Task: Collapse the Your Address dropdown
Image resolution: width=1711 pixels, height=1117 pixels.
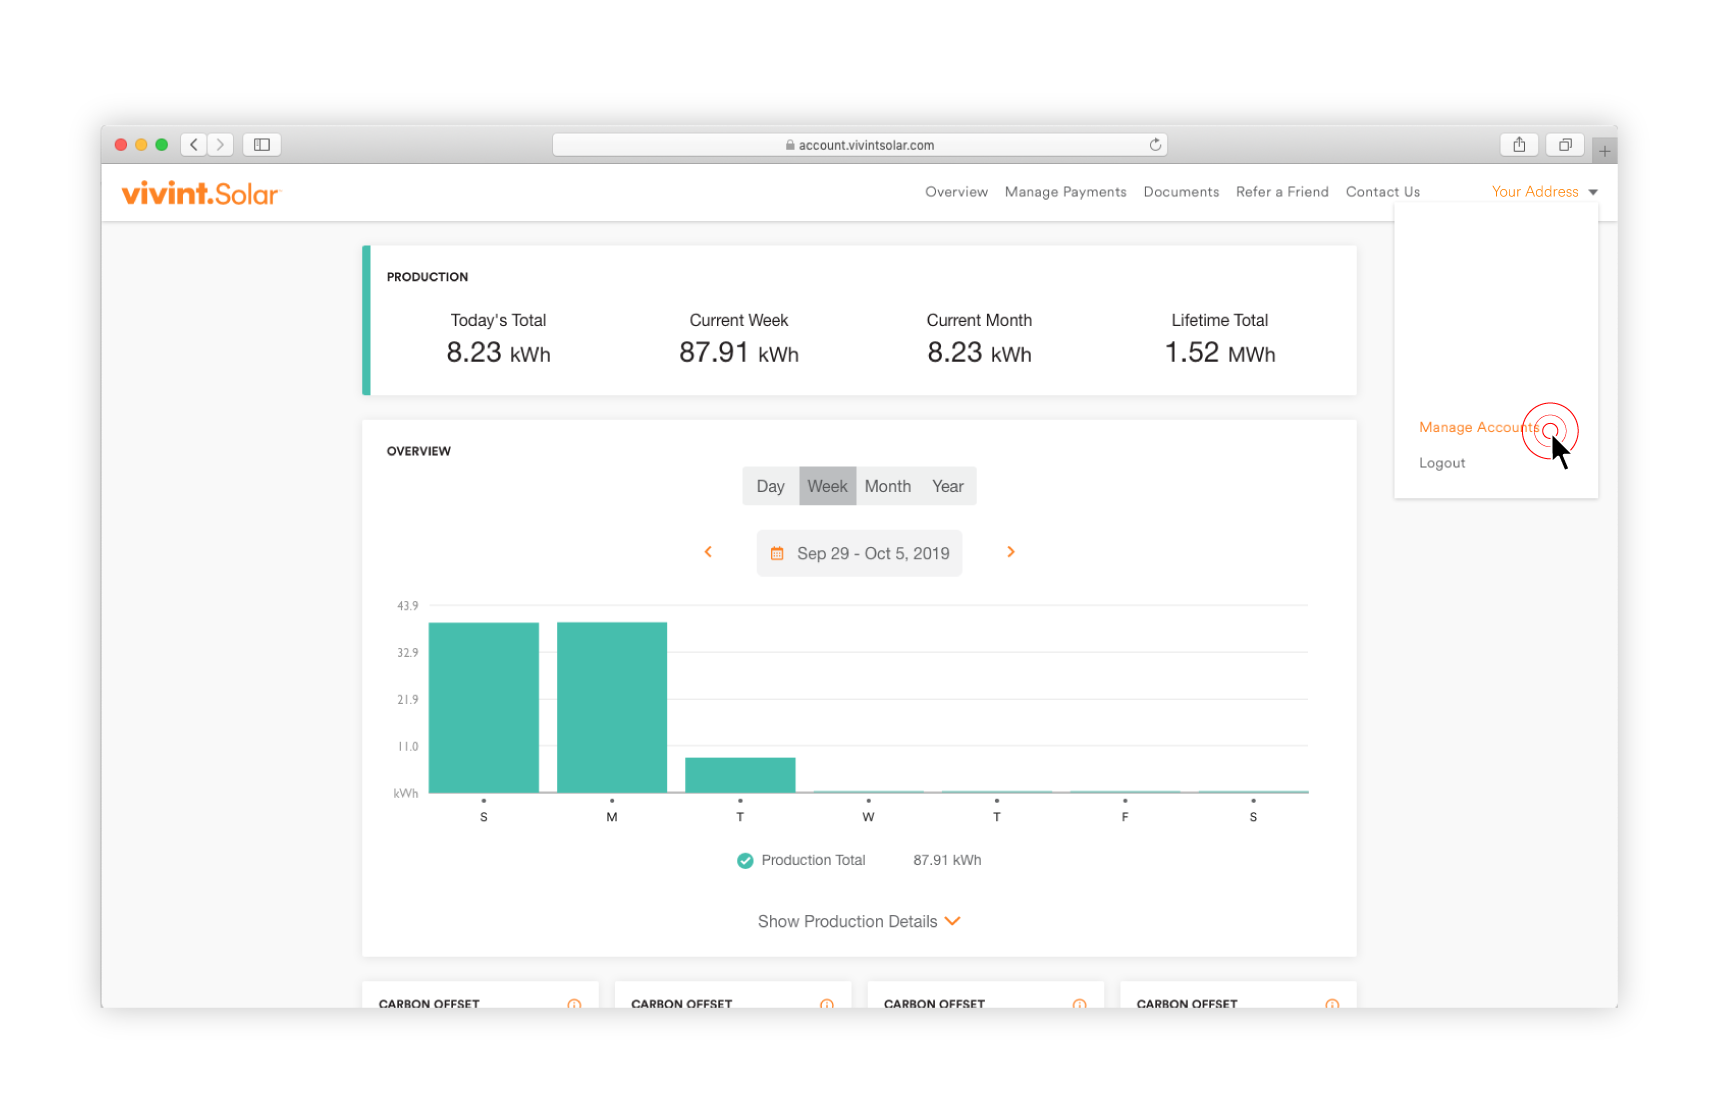Action: pyautogui.click(x=1544, y=192)
